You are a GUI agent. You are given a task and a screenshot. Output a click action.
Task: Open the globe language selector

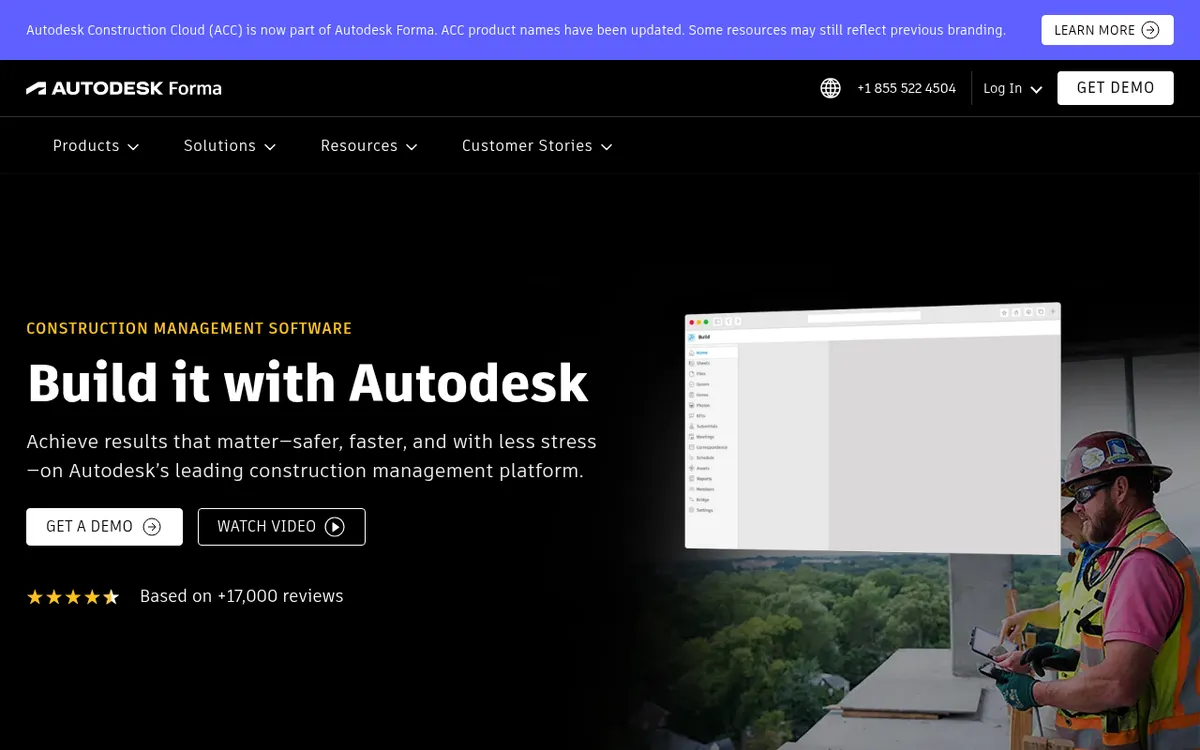[x=830, y=88]
